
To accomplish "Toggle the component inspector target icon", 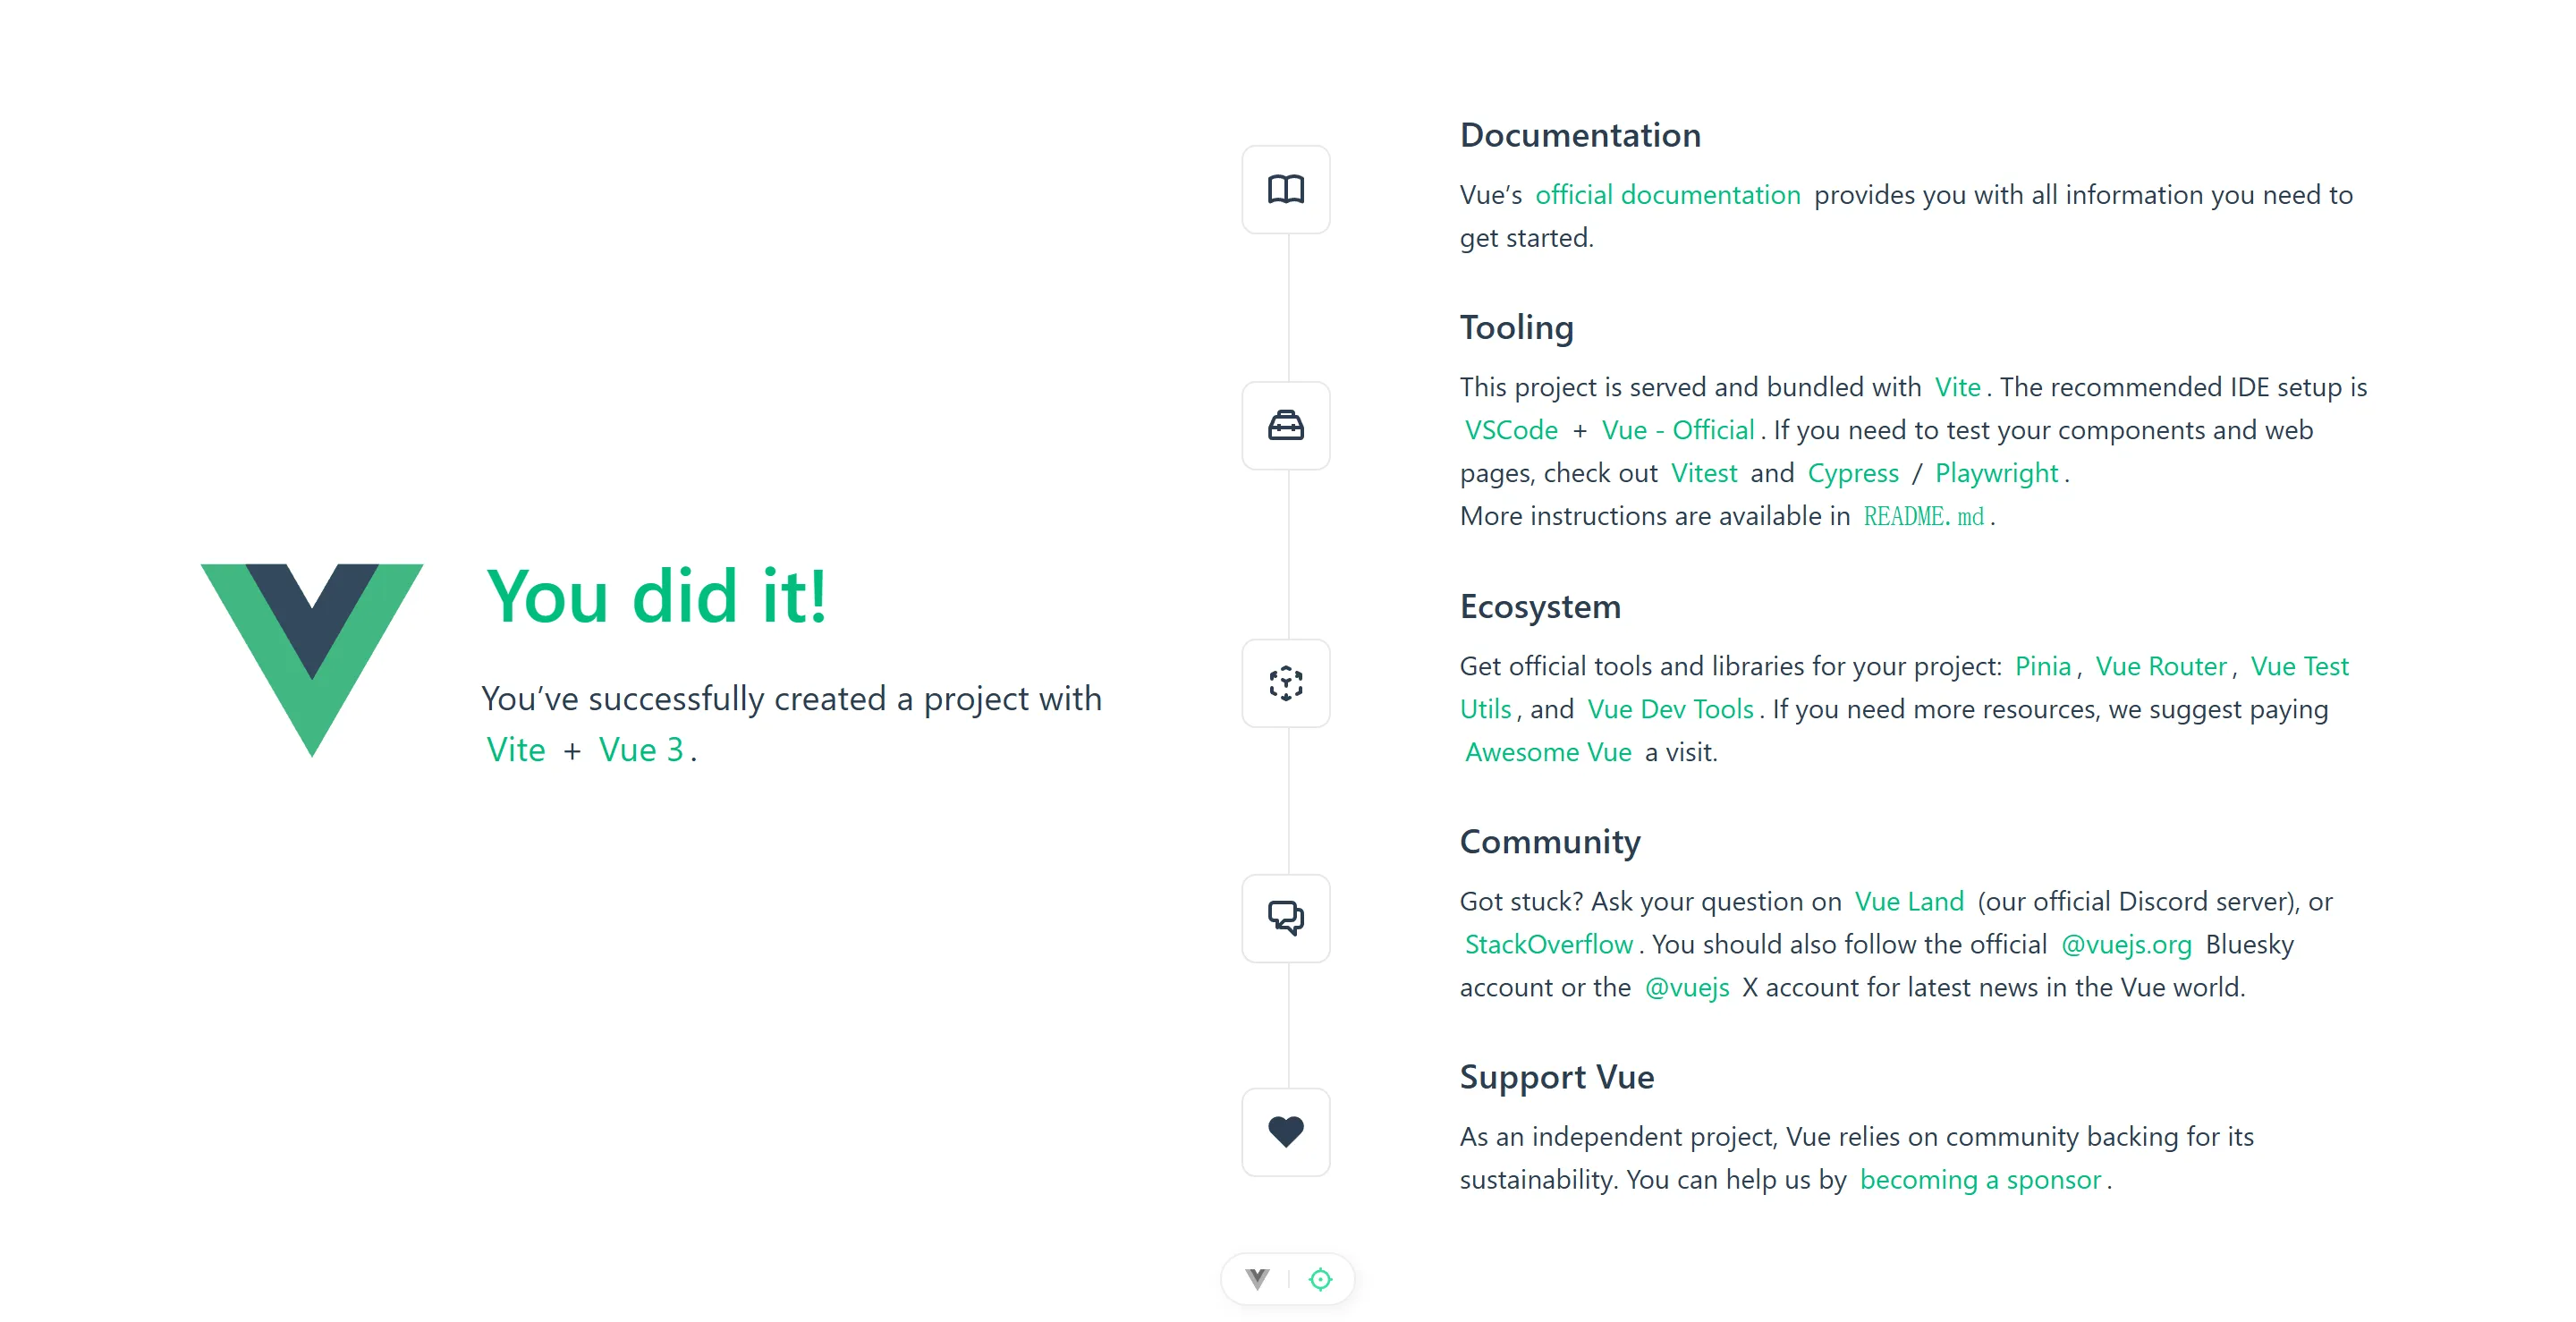I will pos(1320,1279).
